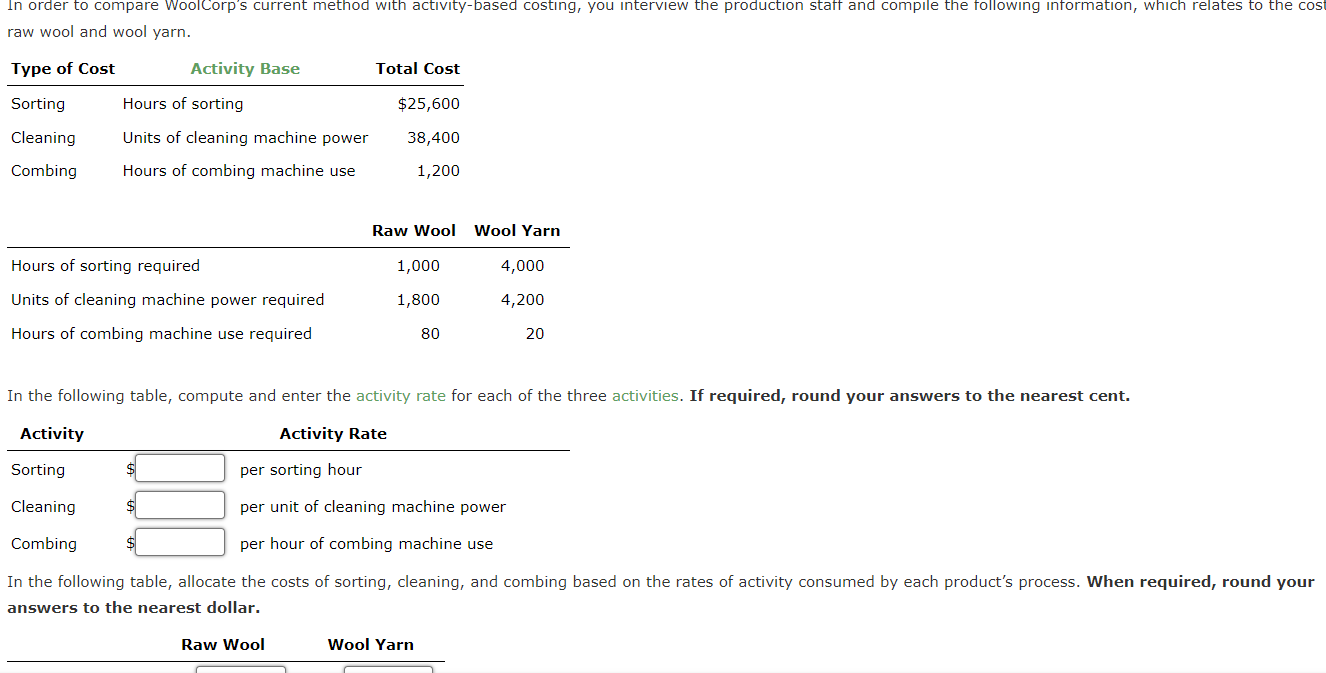Click the Sorting activity rate input field
Viewport: 1326px width, 673px height.
coord(179,468)
